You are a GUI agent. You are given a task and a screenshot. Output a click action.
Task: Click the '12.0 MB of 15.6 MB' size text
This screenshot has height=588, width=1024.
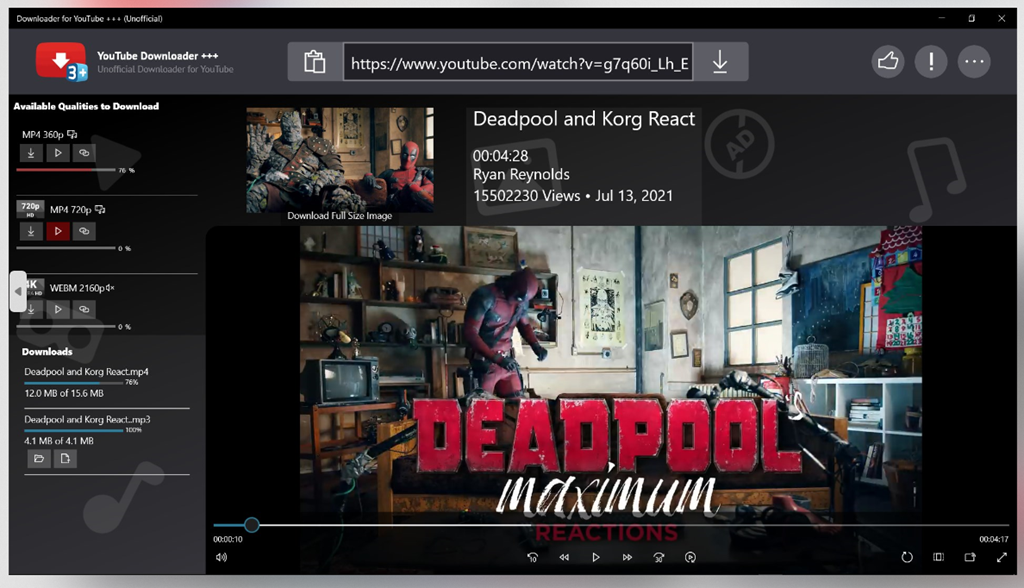click(x=64, y=393)
